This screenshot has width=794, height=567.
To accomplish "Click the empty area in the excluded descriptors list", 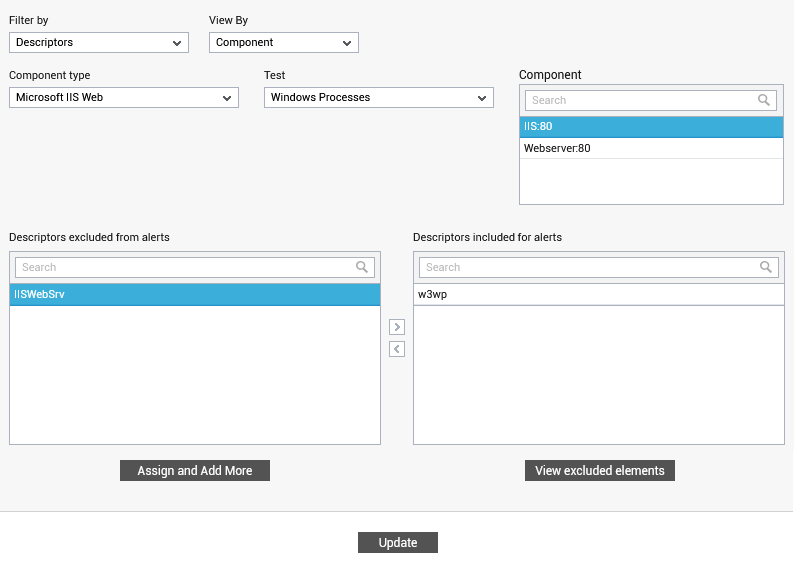I will [x=195, y=375].
